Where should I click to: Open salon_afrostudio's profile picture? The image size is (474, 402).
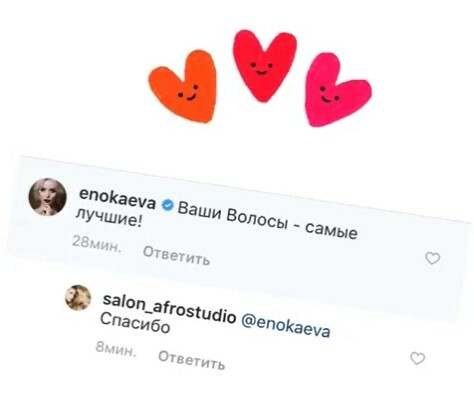point(78,298)
